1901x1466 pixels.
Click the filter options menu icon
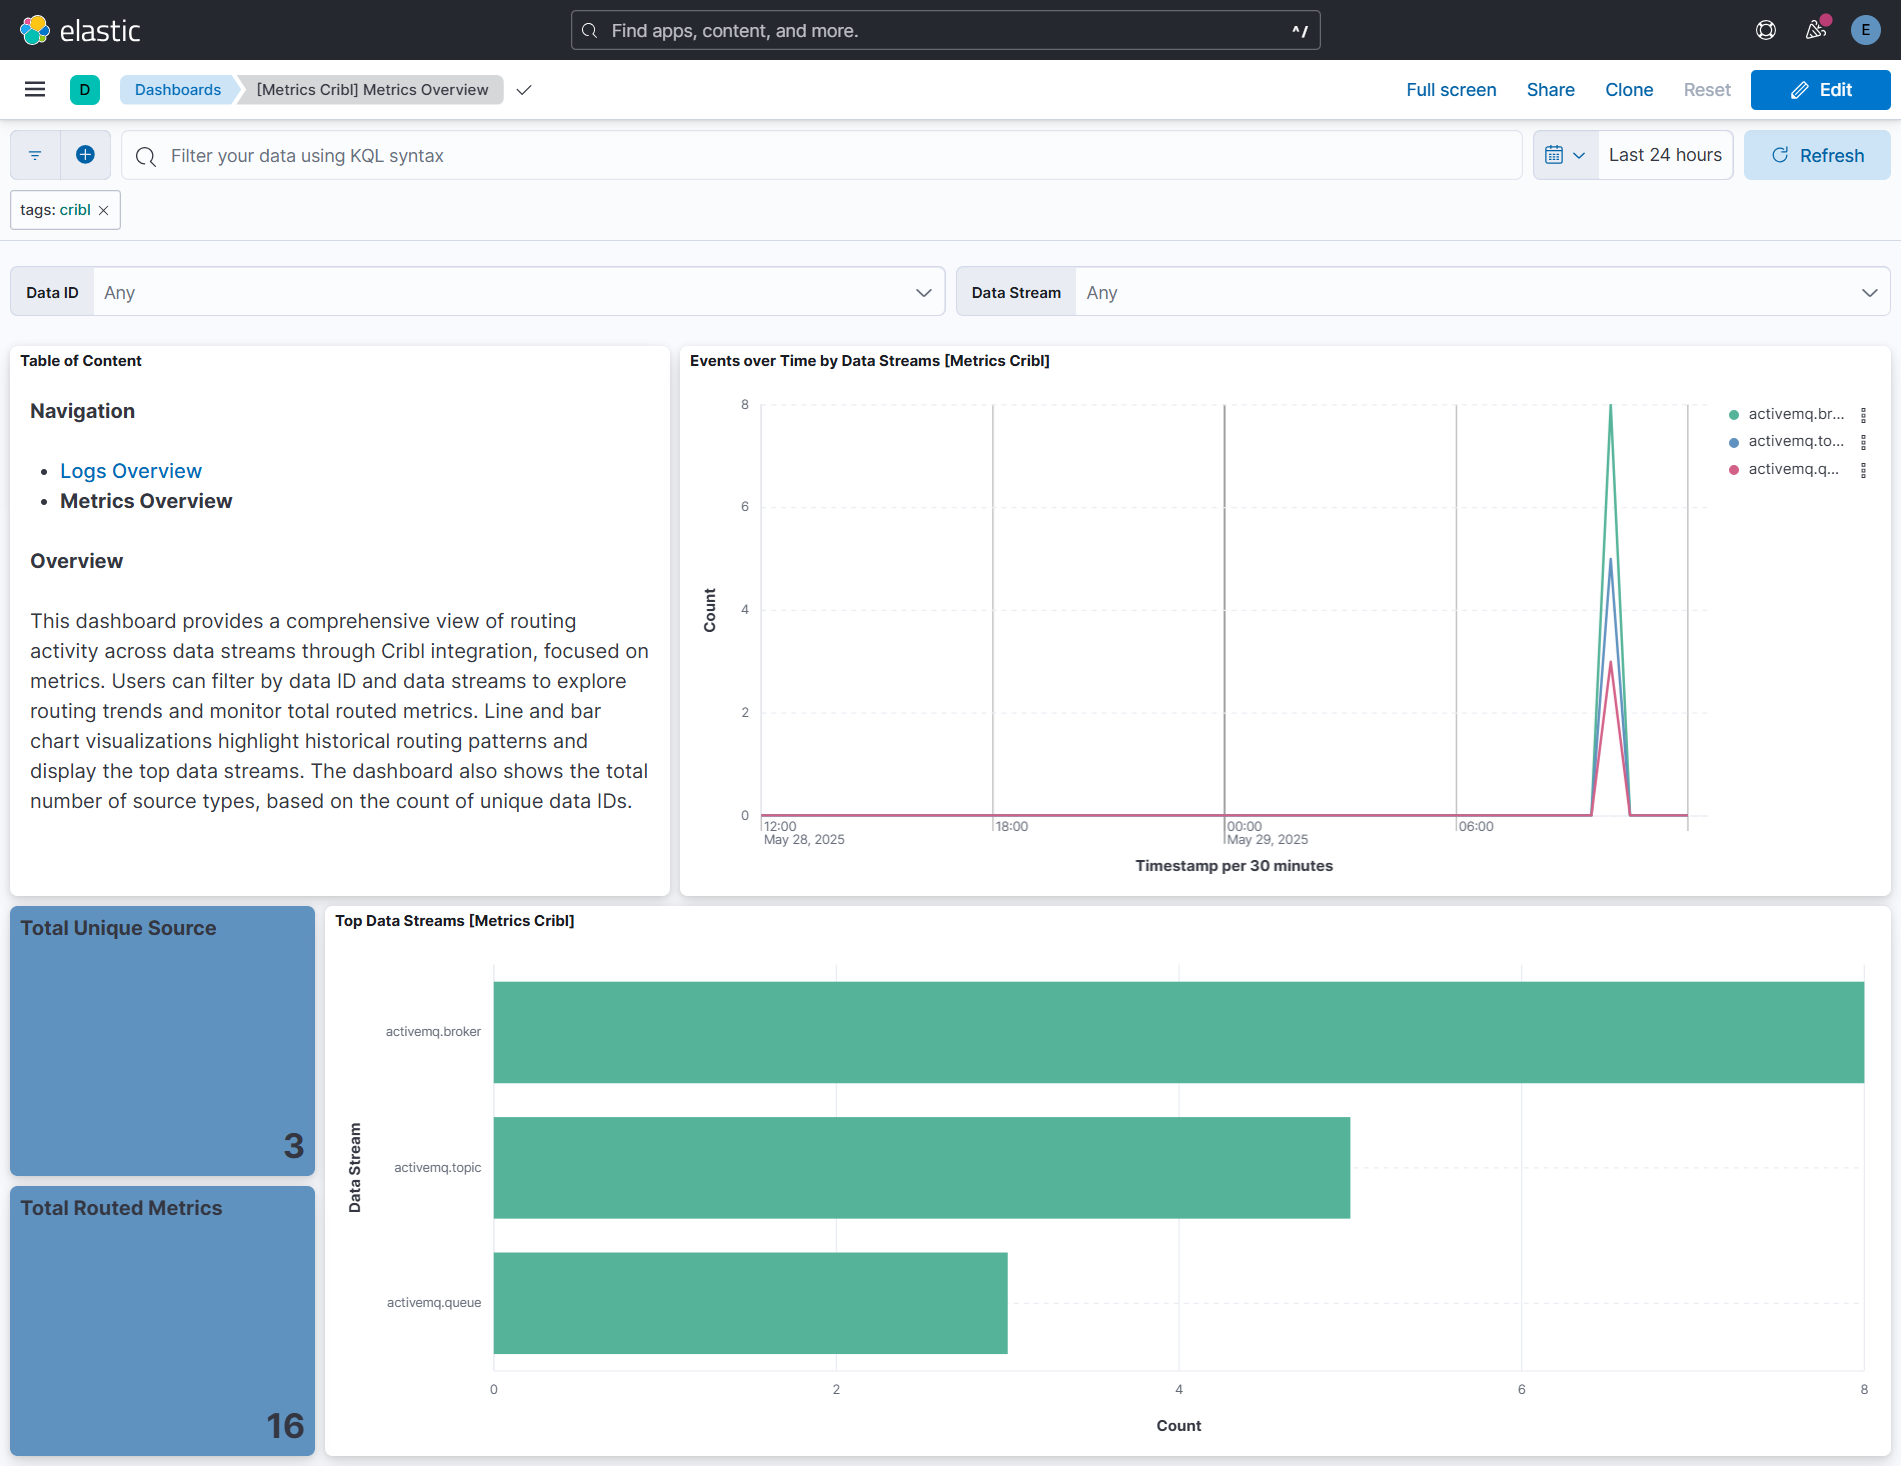tap(35, 155)
